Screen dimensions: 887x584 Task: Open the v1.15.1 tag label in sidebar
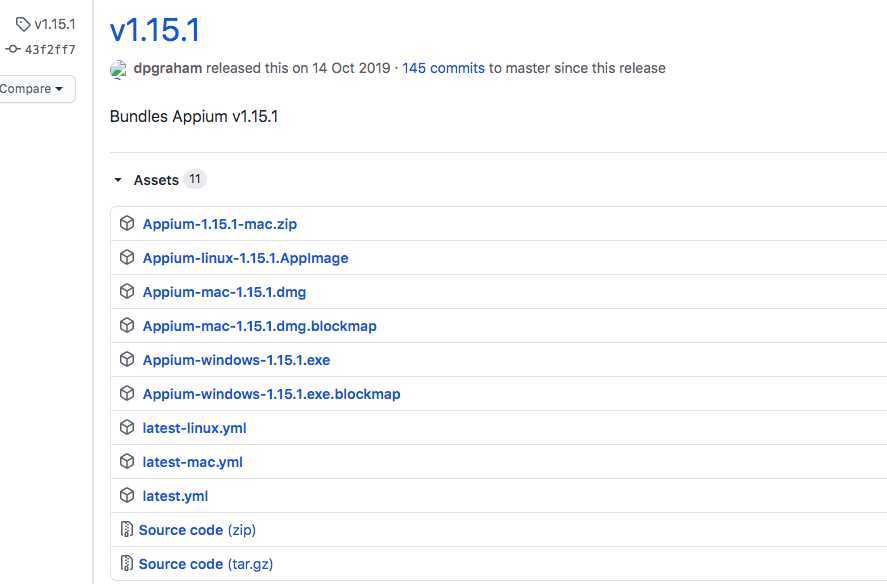click(55, 24)
